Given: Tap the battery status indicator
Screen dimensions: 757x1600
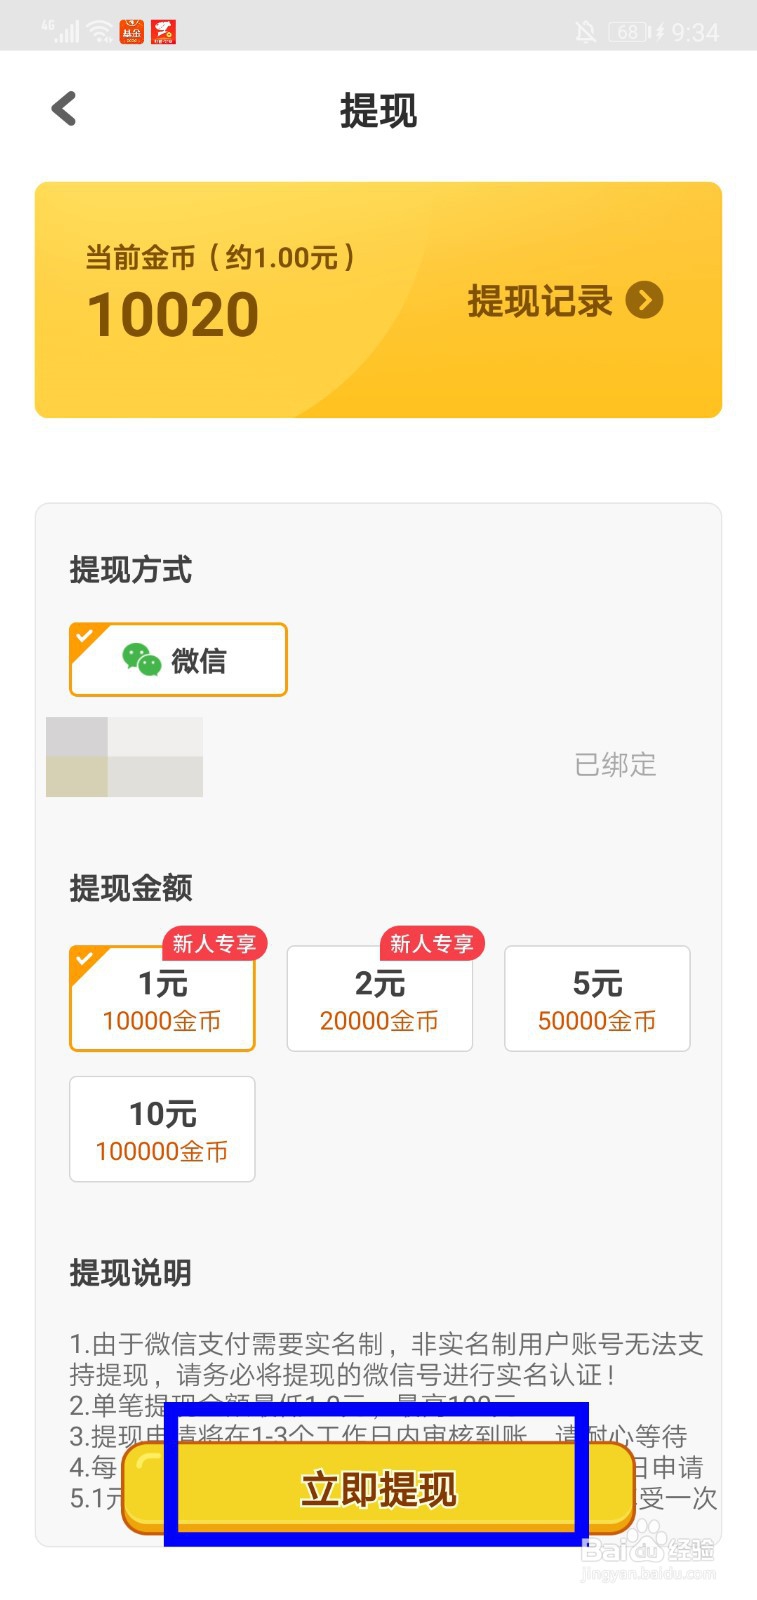Looking at the screenshot, I should click(x=628, y=32).
